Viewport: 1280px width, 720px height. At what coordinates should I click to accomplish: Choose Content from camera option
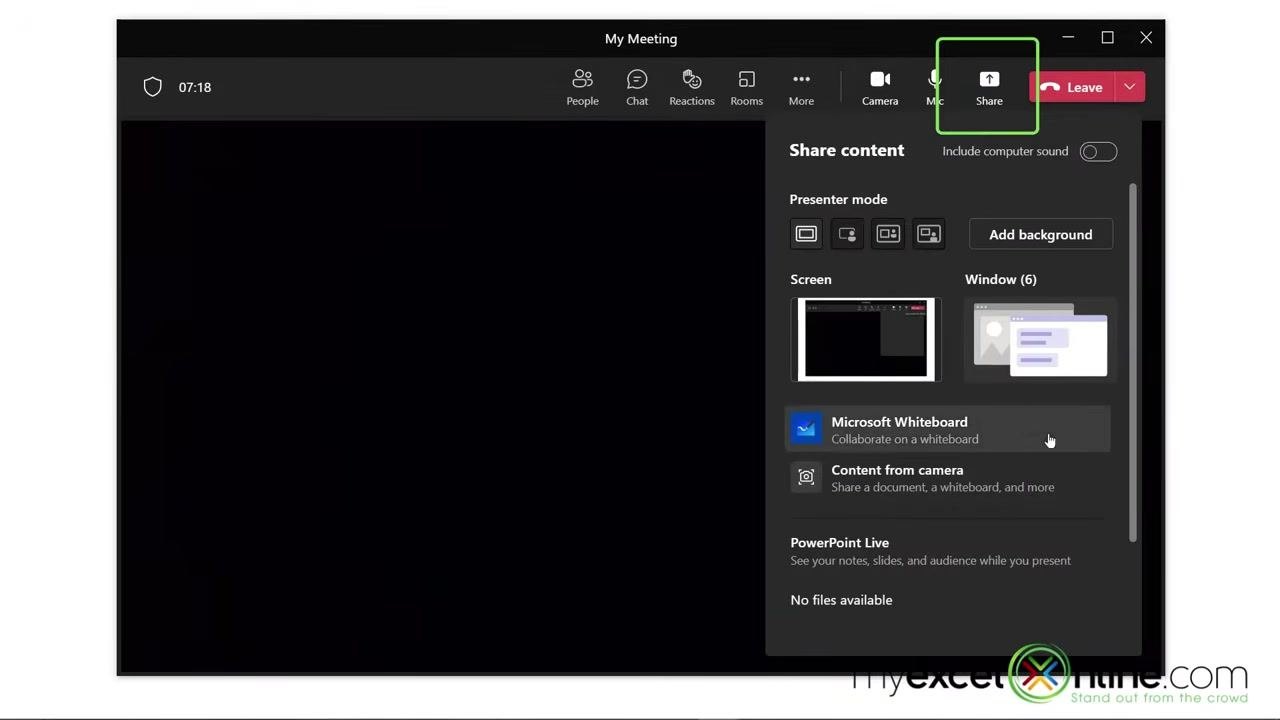coord(948,478)
